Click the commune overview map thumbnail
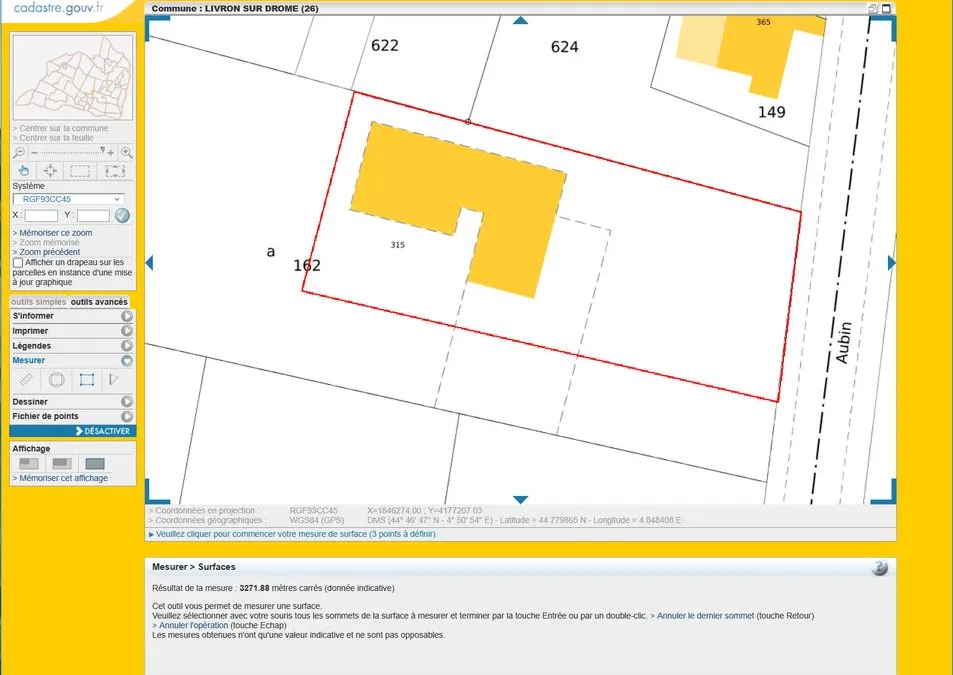953x675 pixels. click(x=73, y=77)
